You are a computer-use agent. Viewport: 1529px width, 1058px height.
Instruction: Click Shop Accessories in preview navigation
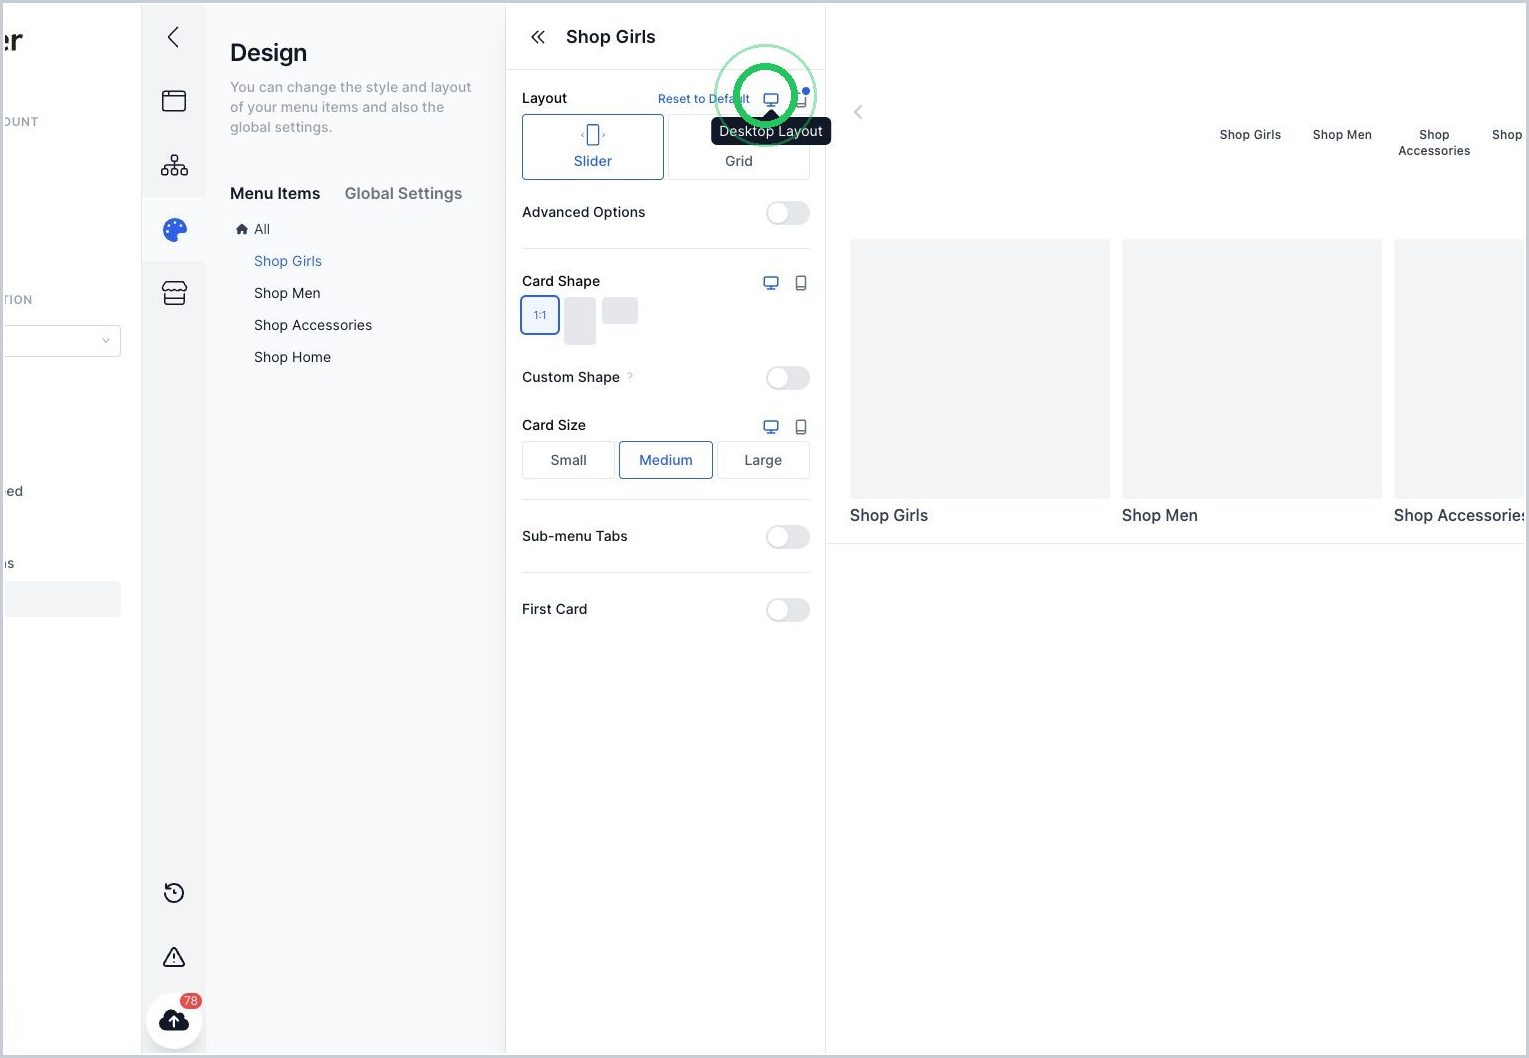pos(1434,143)
